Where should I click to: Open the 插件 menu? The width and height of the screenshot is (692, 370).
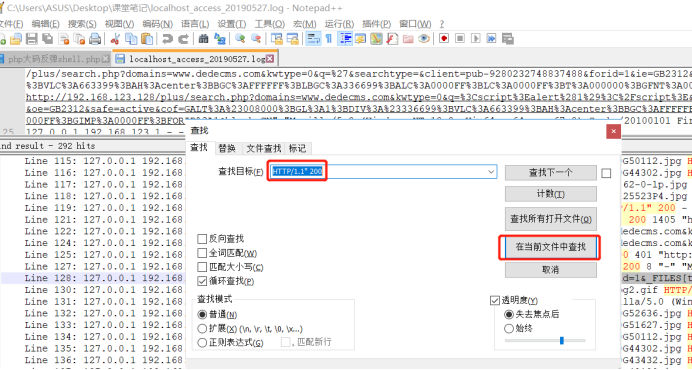coord(376,24)
